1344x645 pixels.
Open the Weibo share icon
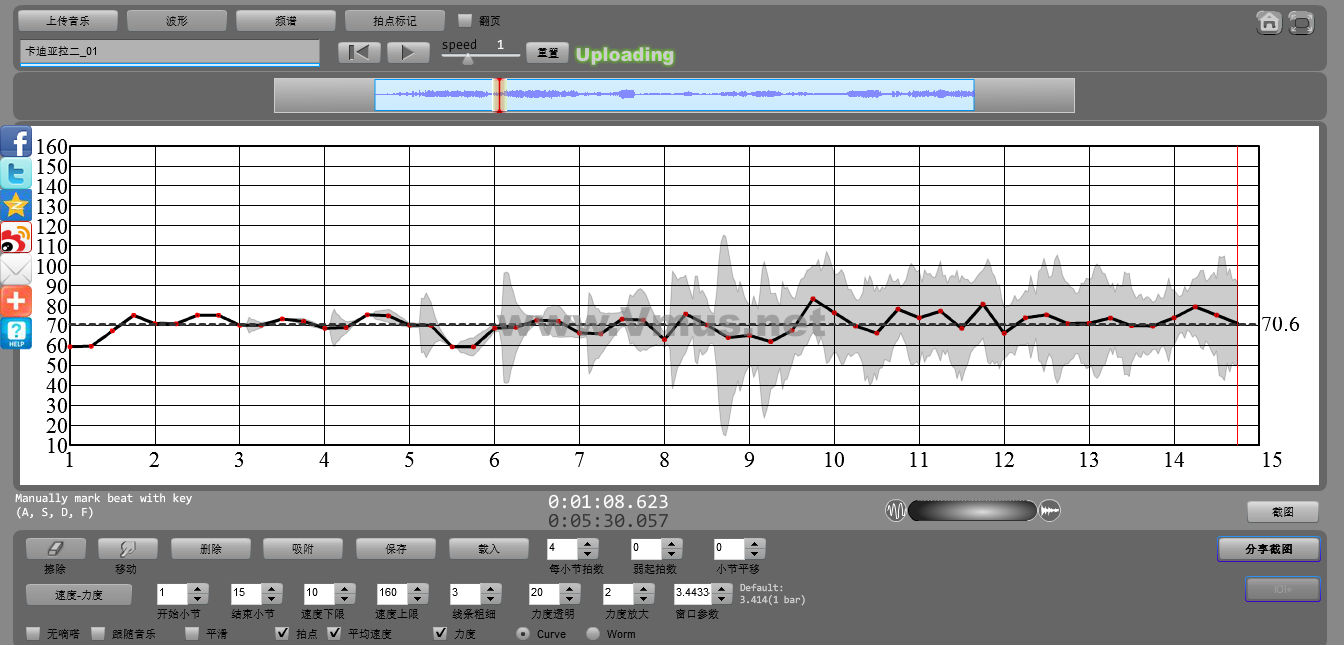click(x=16, y=238)
